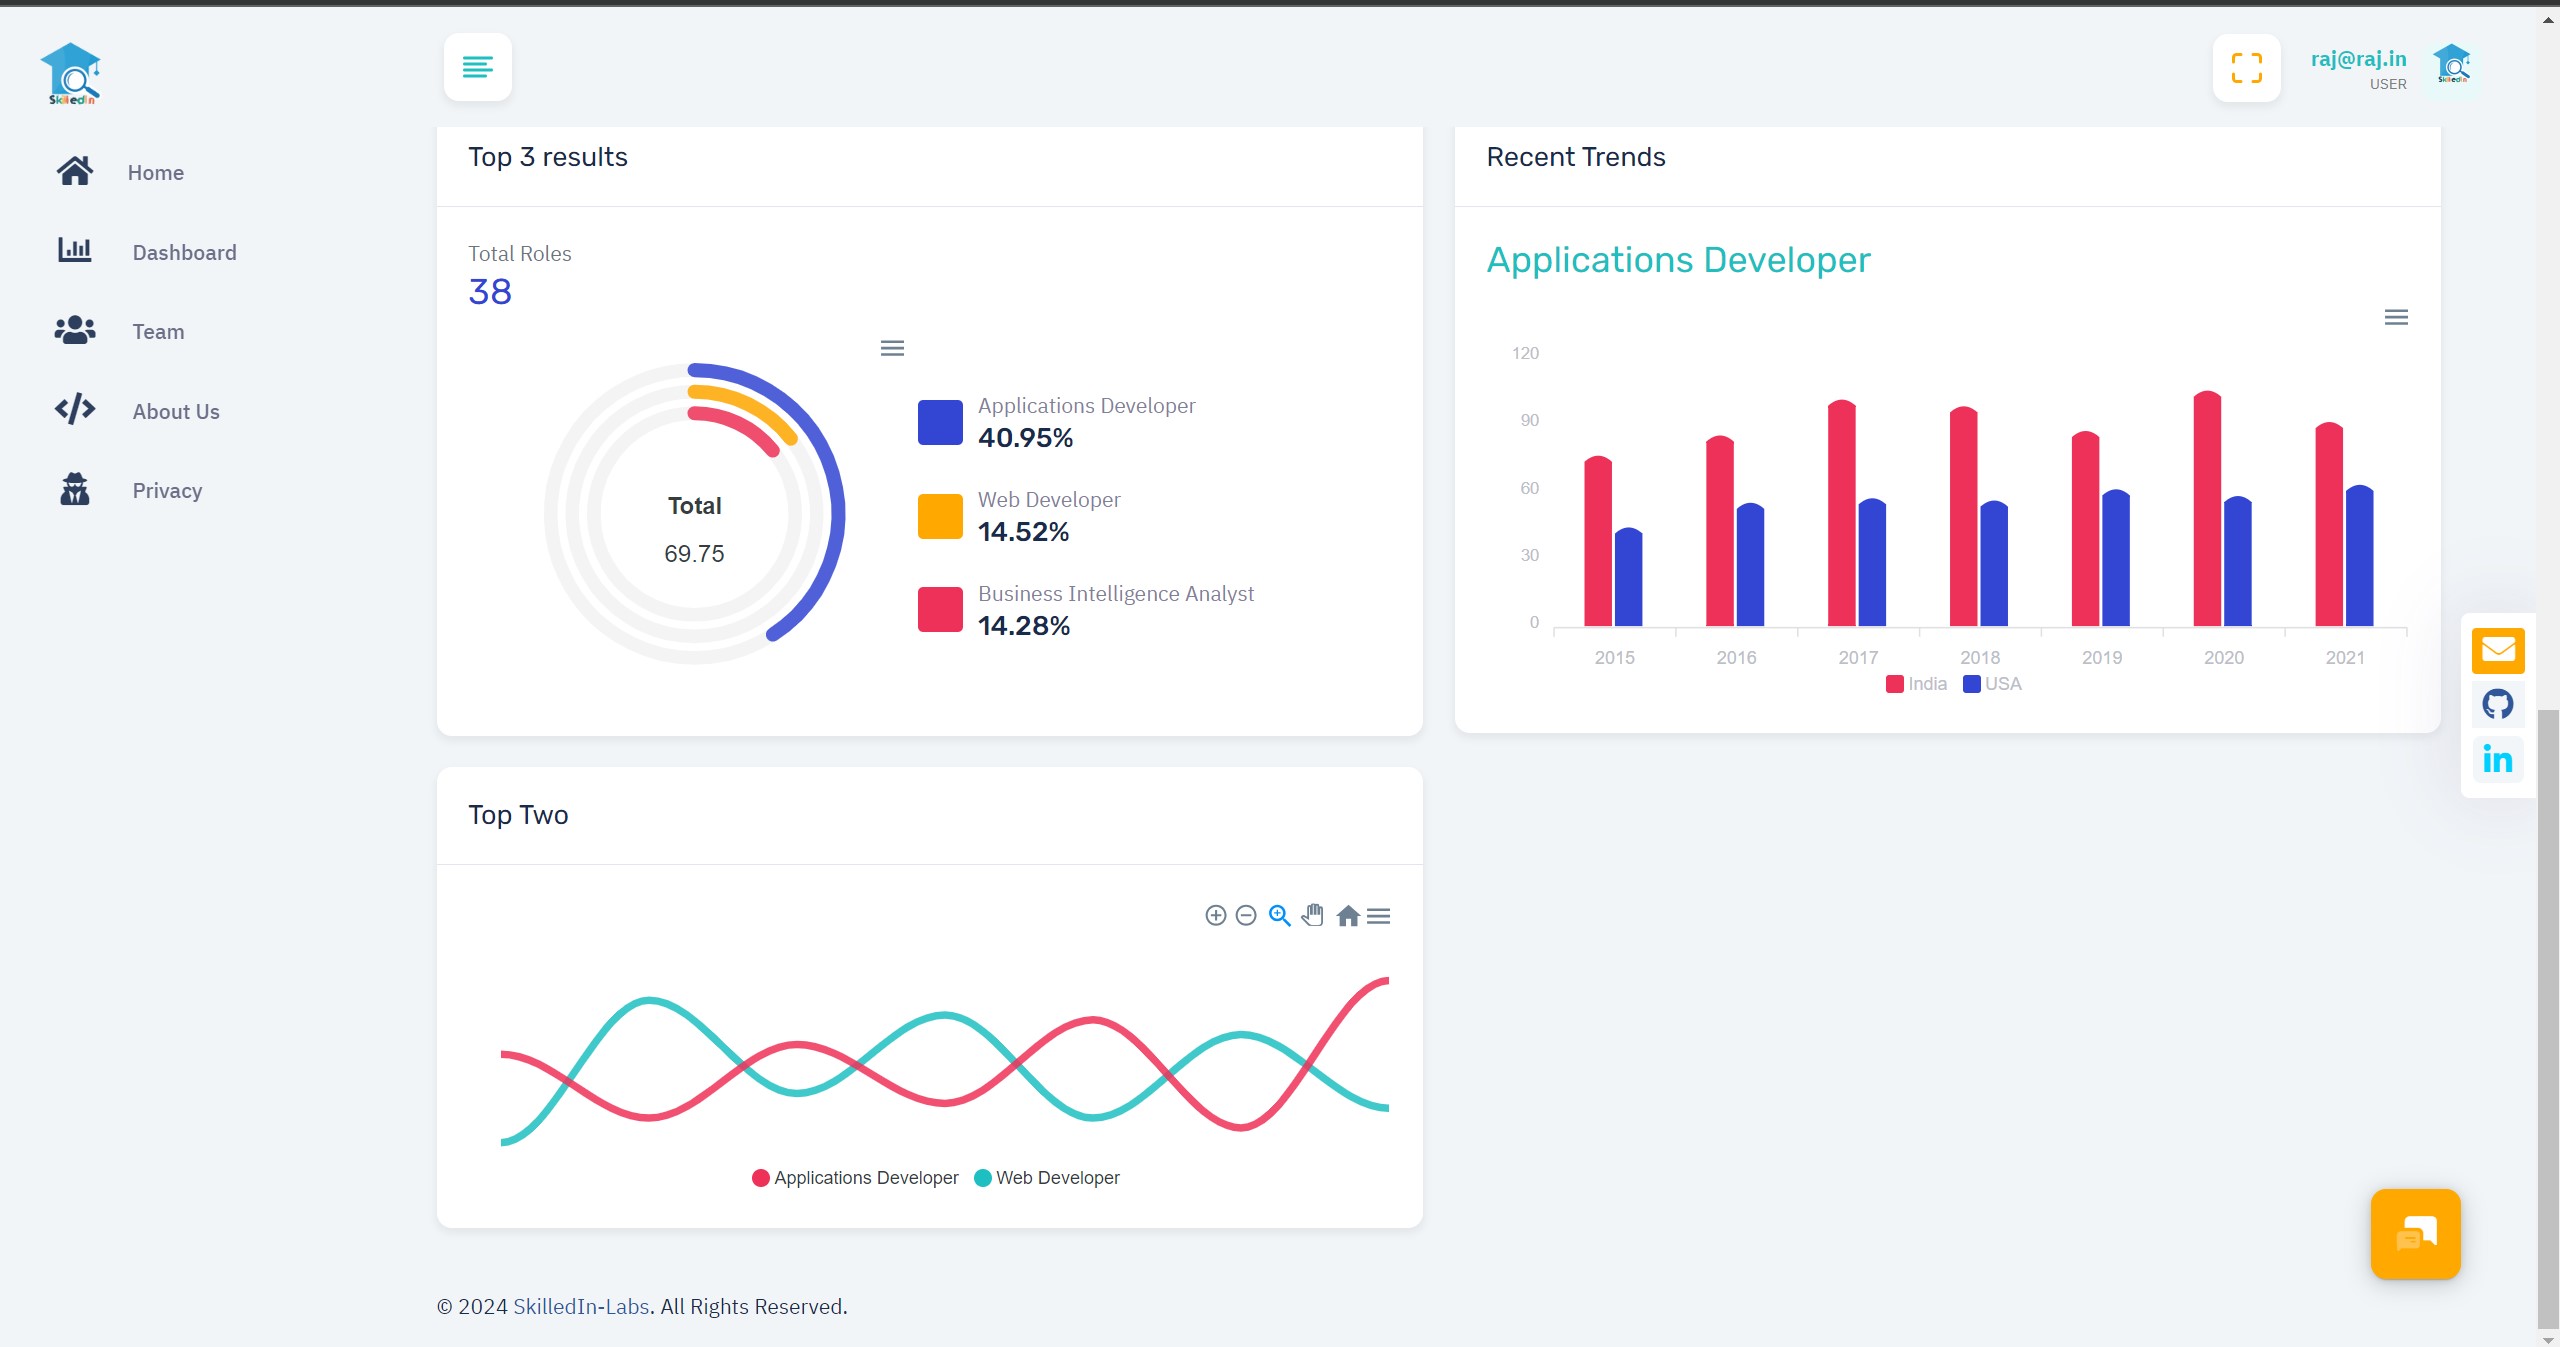Open the LinkedIn icon link
2560x1347 pixels.
point(2498,759)
